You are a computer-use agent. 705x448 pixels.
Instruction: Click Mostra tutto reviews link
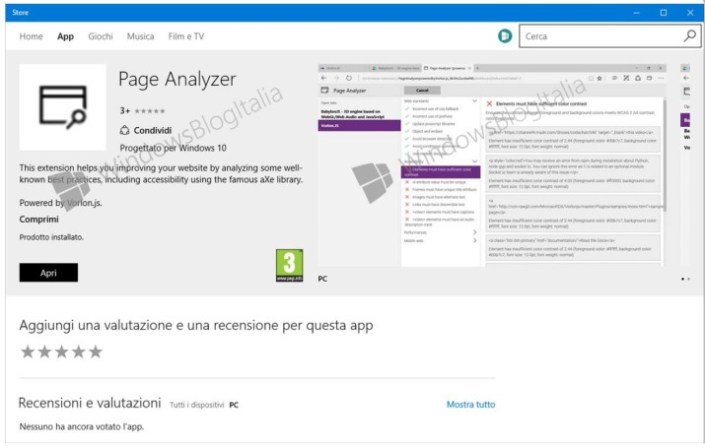[x=471, y=404]
